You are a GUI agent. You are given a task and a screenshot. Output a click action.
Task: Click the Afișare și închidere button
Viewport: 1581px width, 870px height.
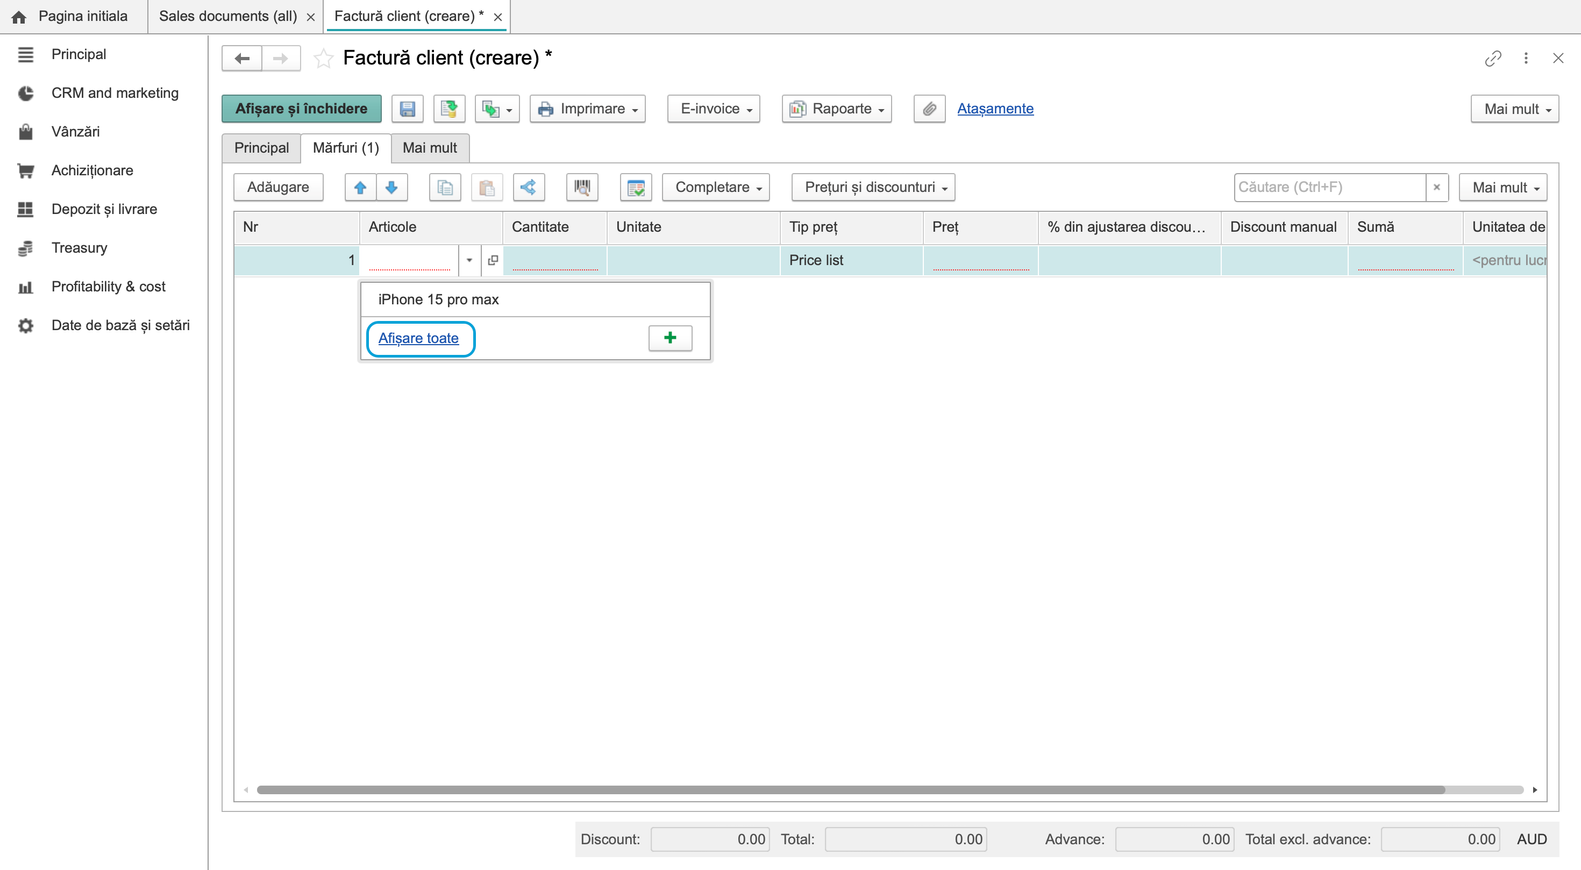pyautogui.click(x=301, y=109)
